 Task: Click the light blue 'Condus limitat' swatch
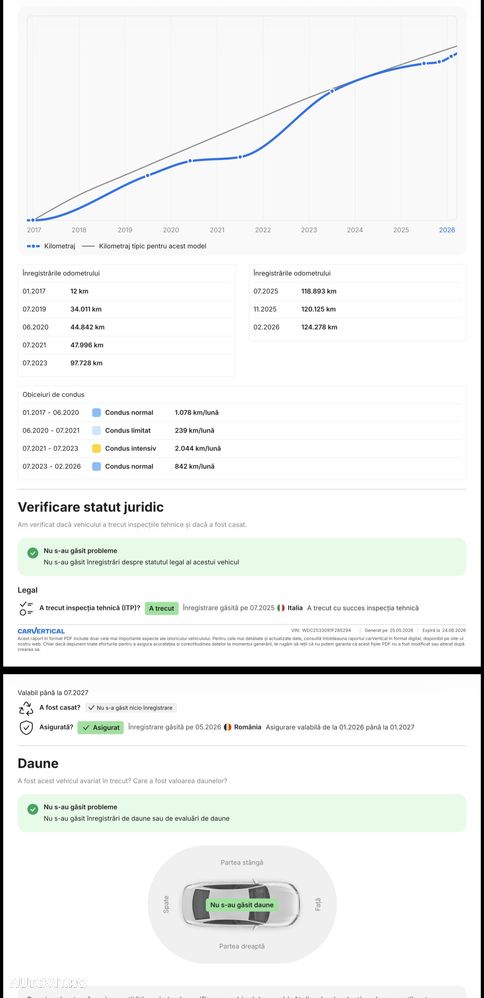[x=96, y=430]
